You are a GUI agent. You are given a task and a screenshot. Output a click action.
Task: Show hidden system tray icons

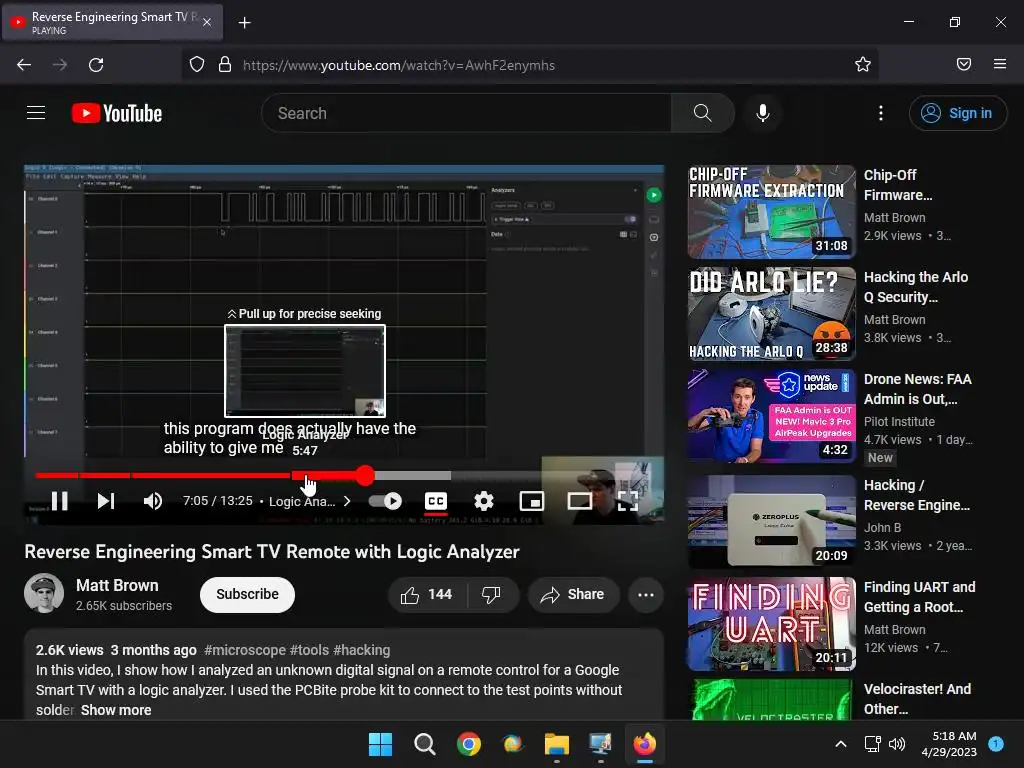(x=841, y=744)
